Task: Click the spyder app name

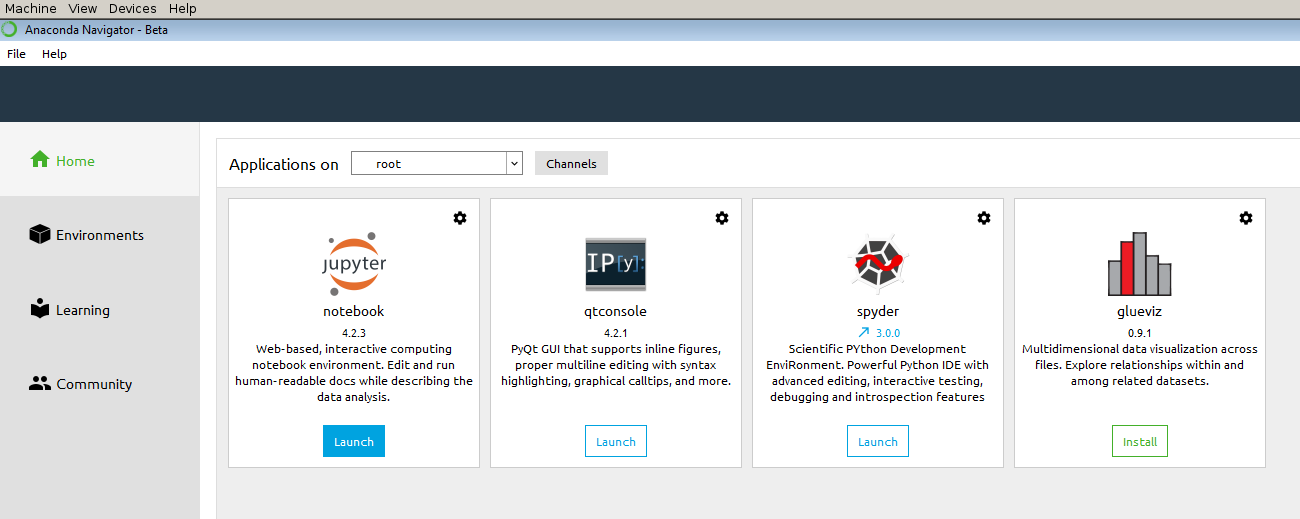Action: [x=878, y=311]
